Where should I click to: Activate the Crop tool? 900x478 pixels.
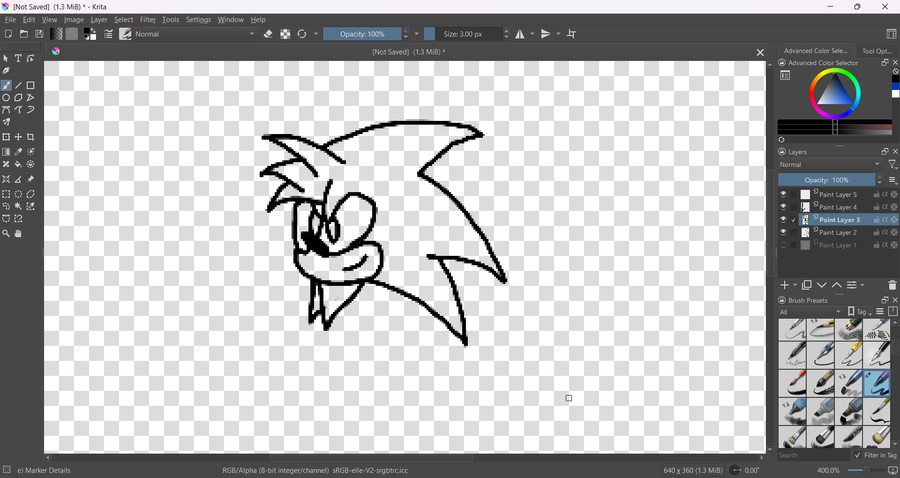coord(30,137)
